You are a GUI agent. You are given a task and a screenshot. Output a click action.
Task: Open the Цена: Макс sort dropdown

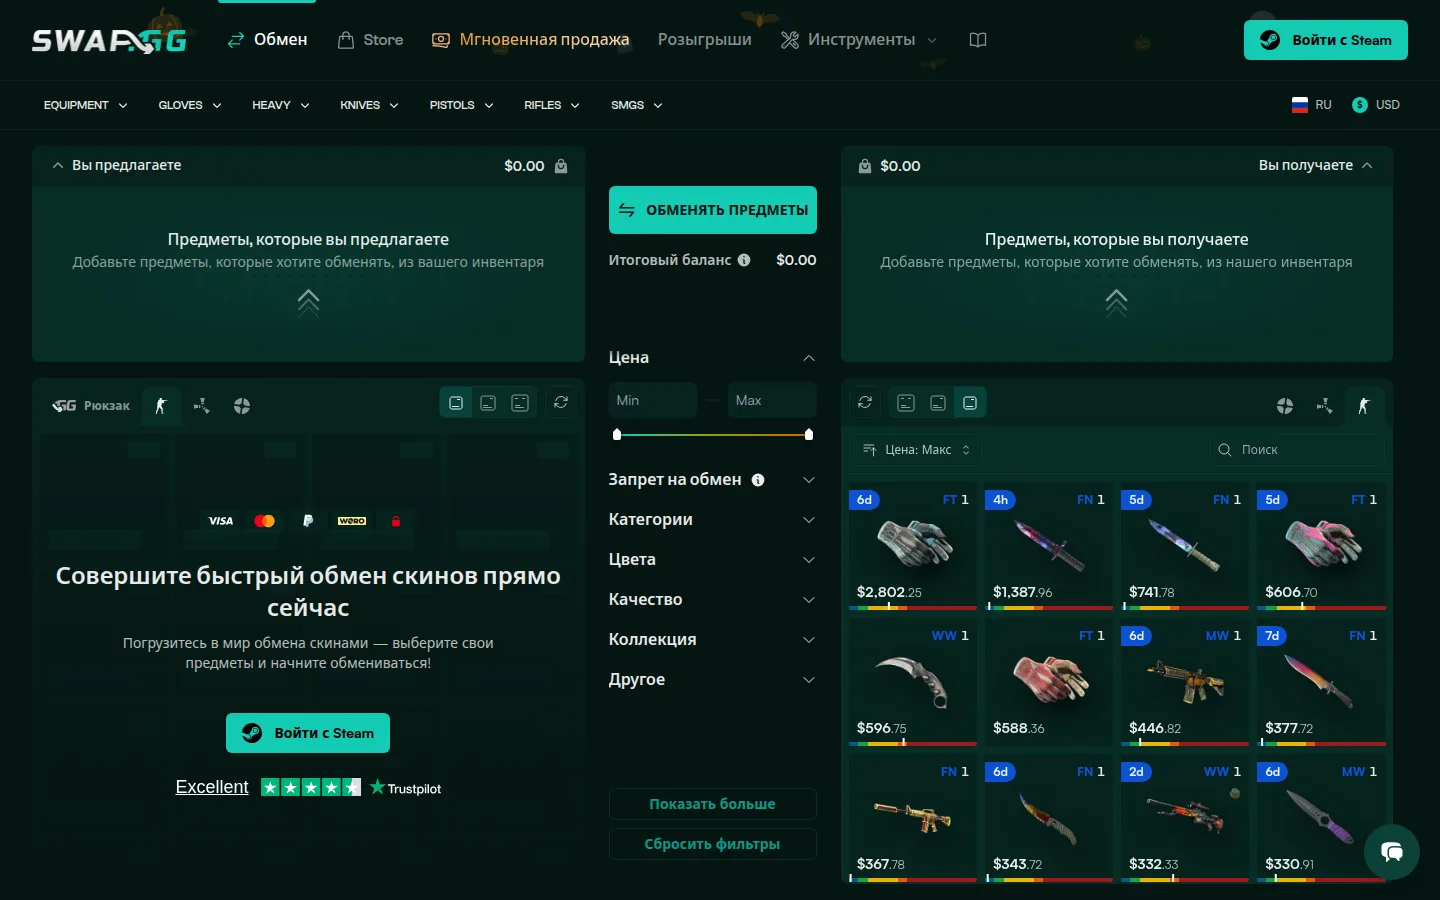pos(916,450)
